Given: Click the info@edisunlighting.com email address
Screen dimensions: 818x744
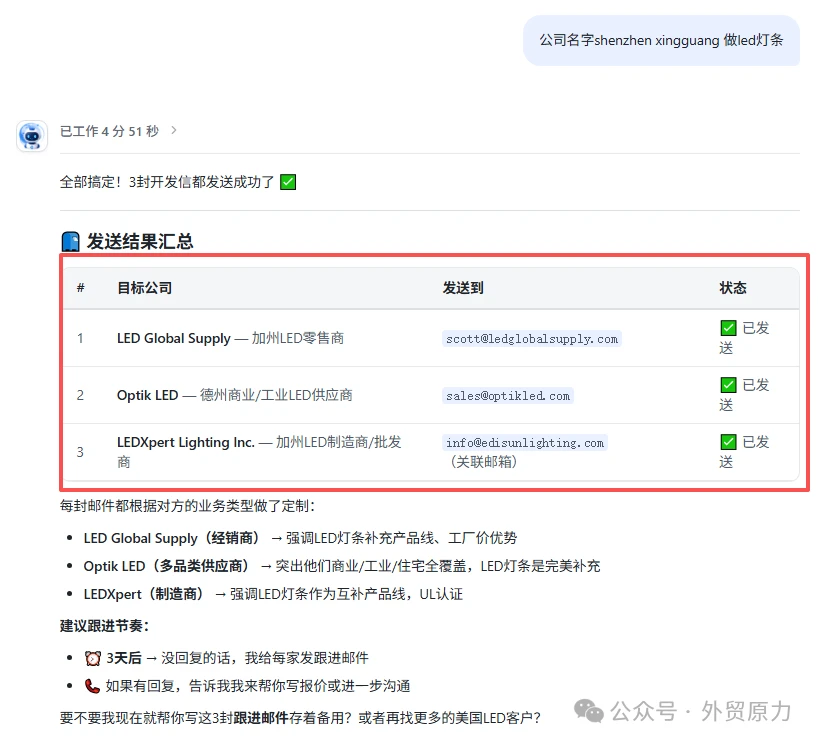Looking at the screenshot, I should tap(525, 442).
